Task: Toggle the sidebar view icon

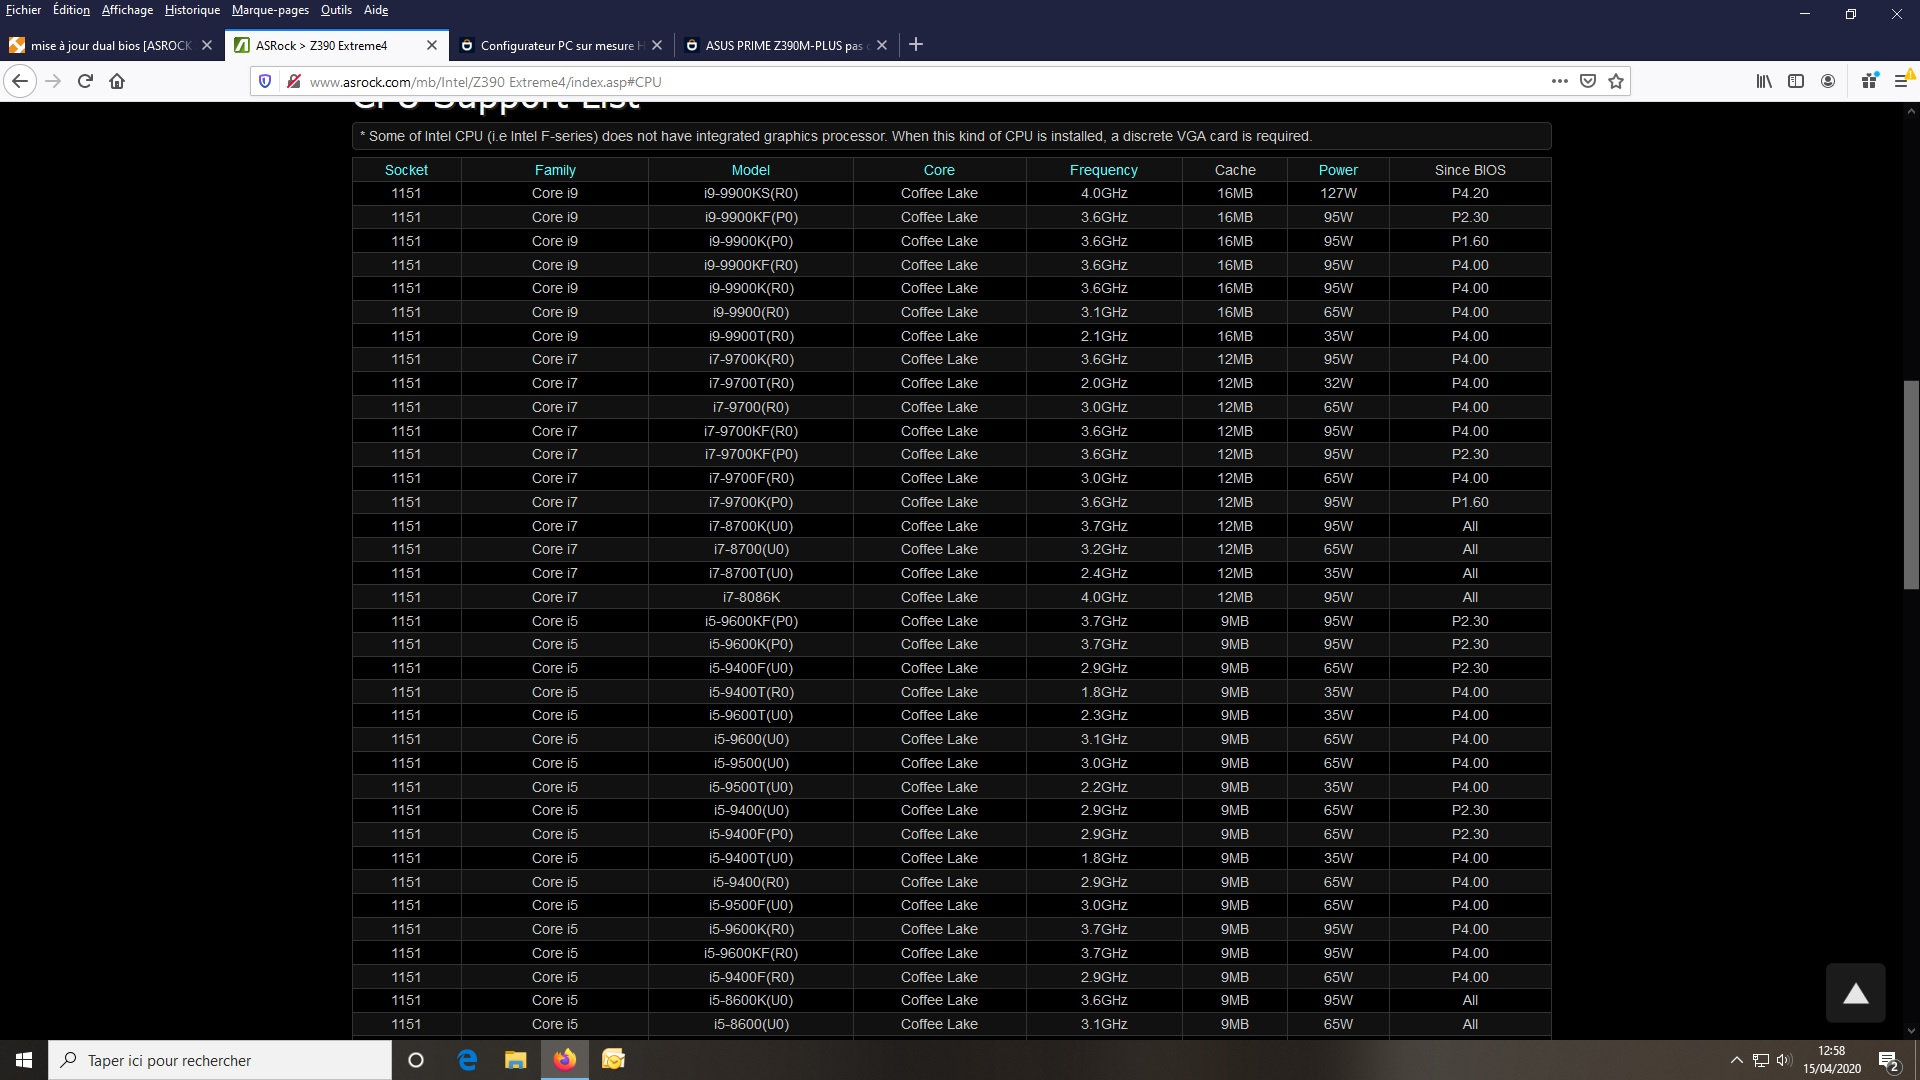Action: click(x=1796, y=81)
